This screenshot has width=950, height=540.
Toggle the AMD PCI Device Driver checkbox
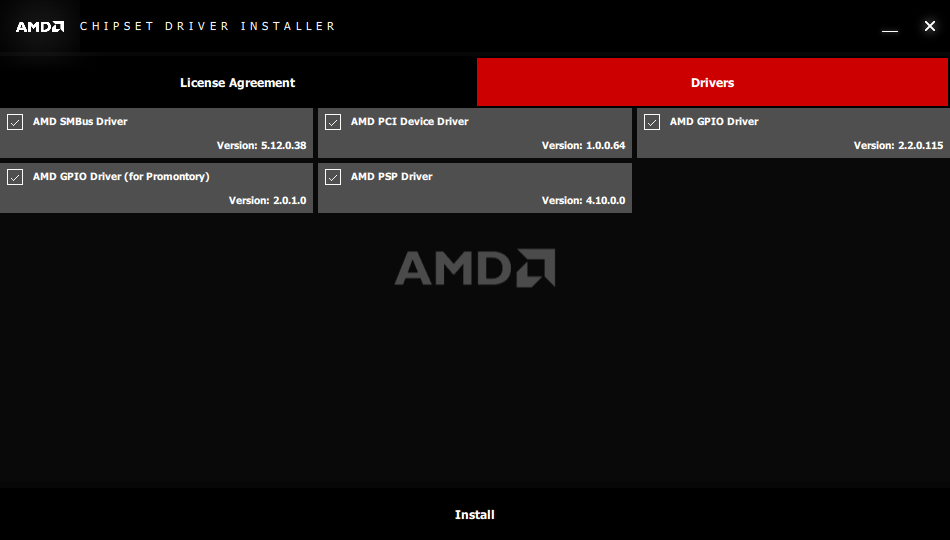[333, 122]
